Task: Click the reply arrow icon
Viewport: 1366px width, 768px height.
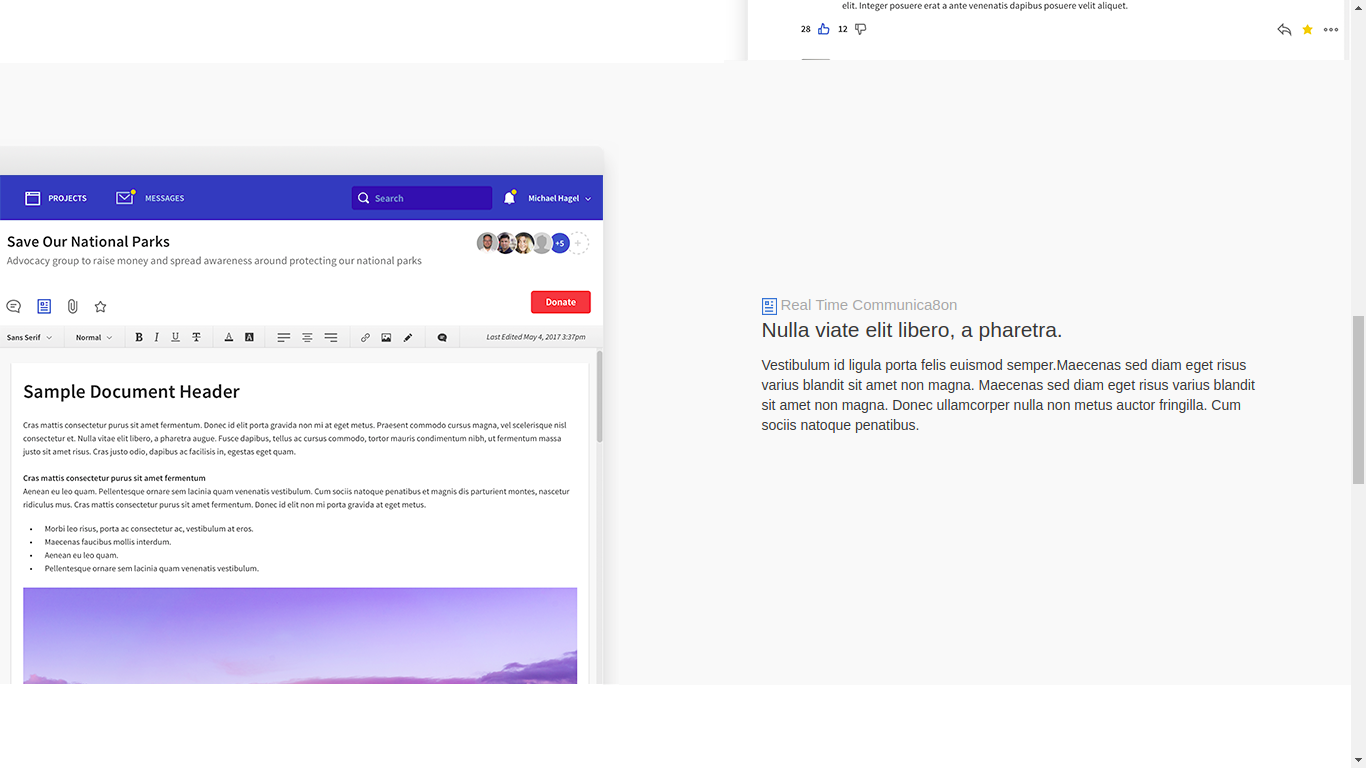Action: [x=1284, y=30]
